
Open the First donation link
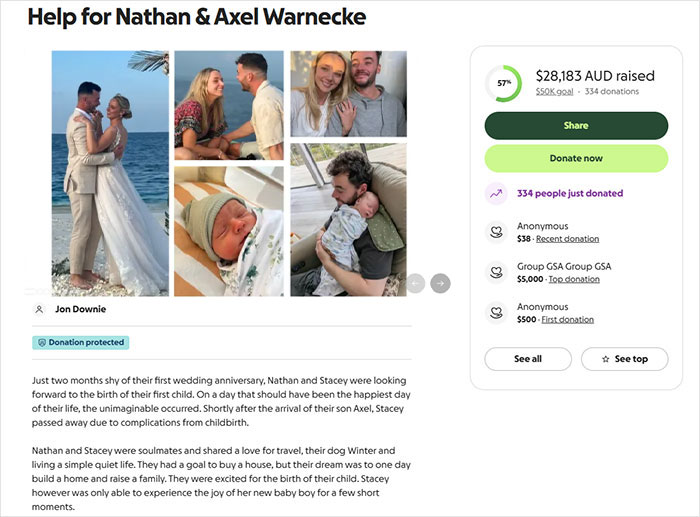tap(567, 320)
